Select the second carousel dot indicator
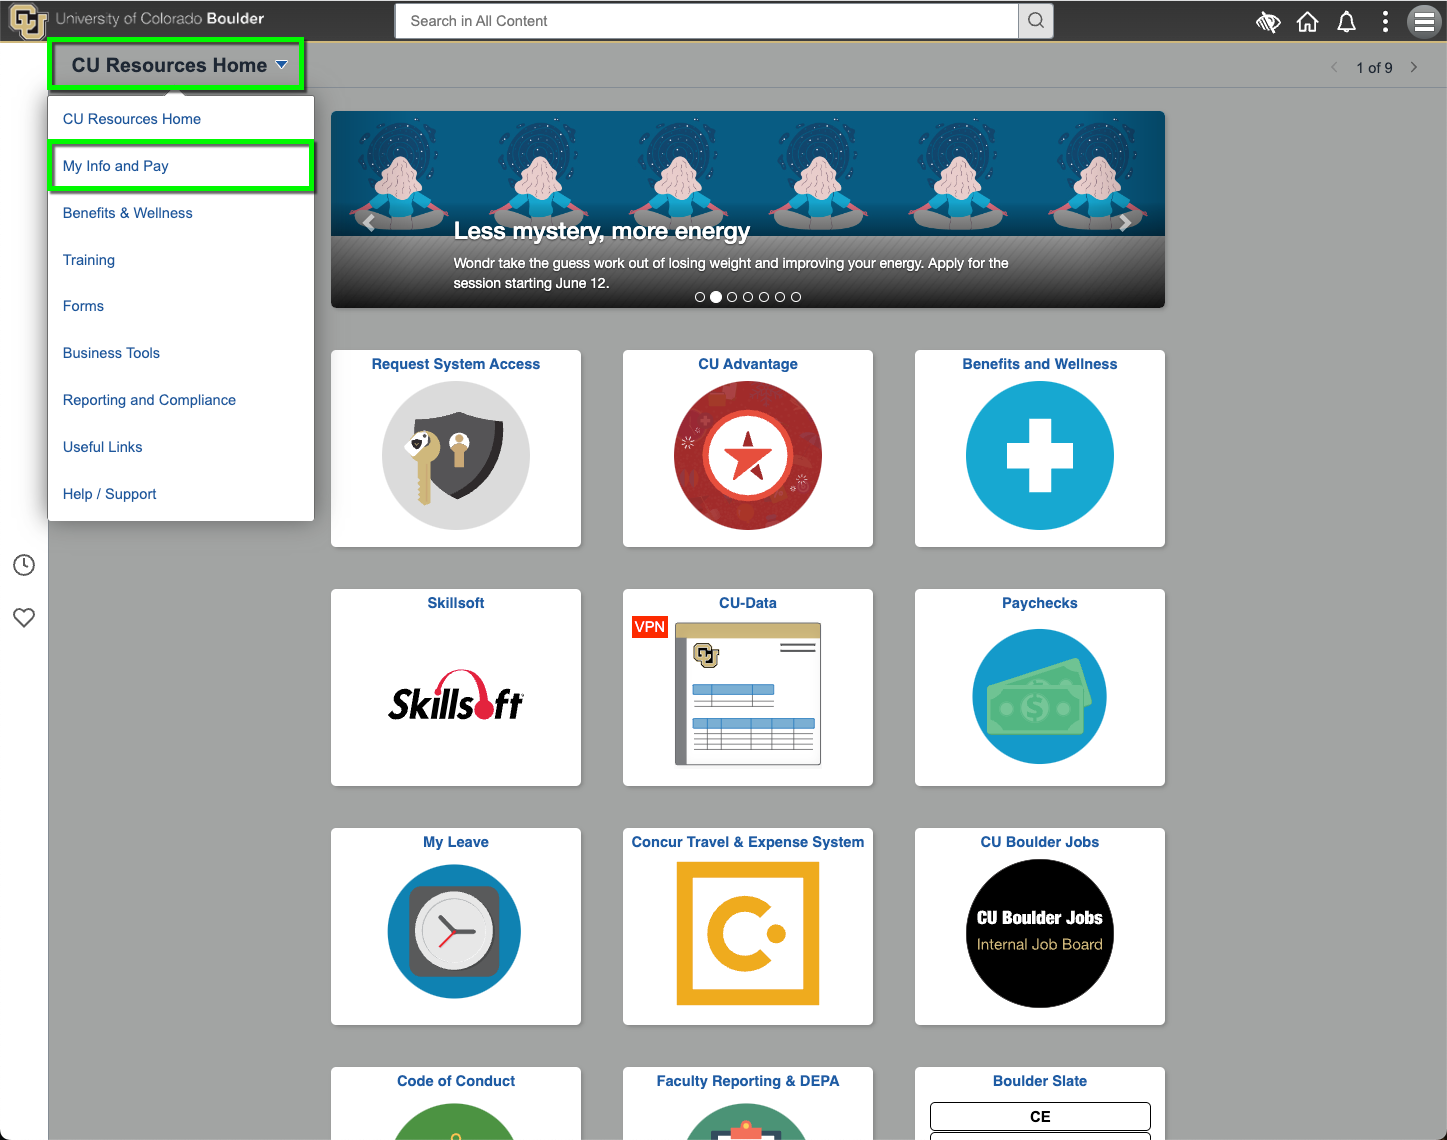The width and height of the screenshot is (1447, 1140). (716, 297)
